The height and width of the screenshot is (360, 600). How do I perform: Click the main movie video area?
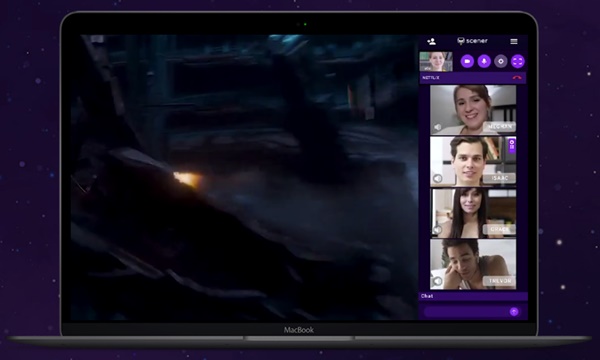(244, 177)
